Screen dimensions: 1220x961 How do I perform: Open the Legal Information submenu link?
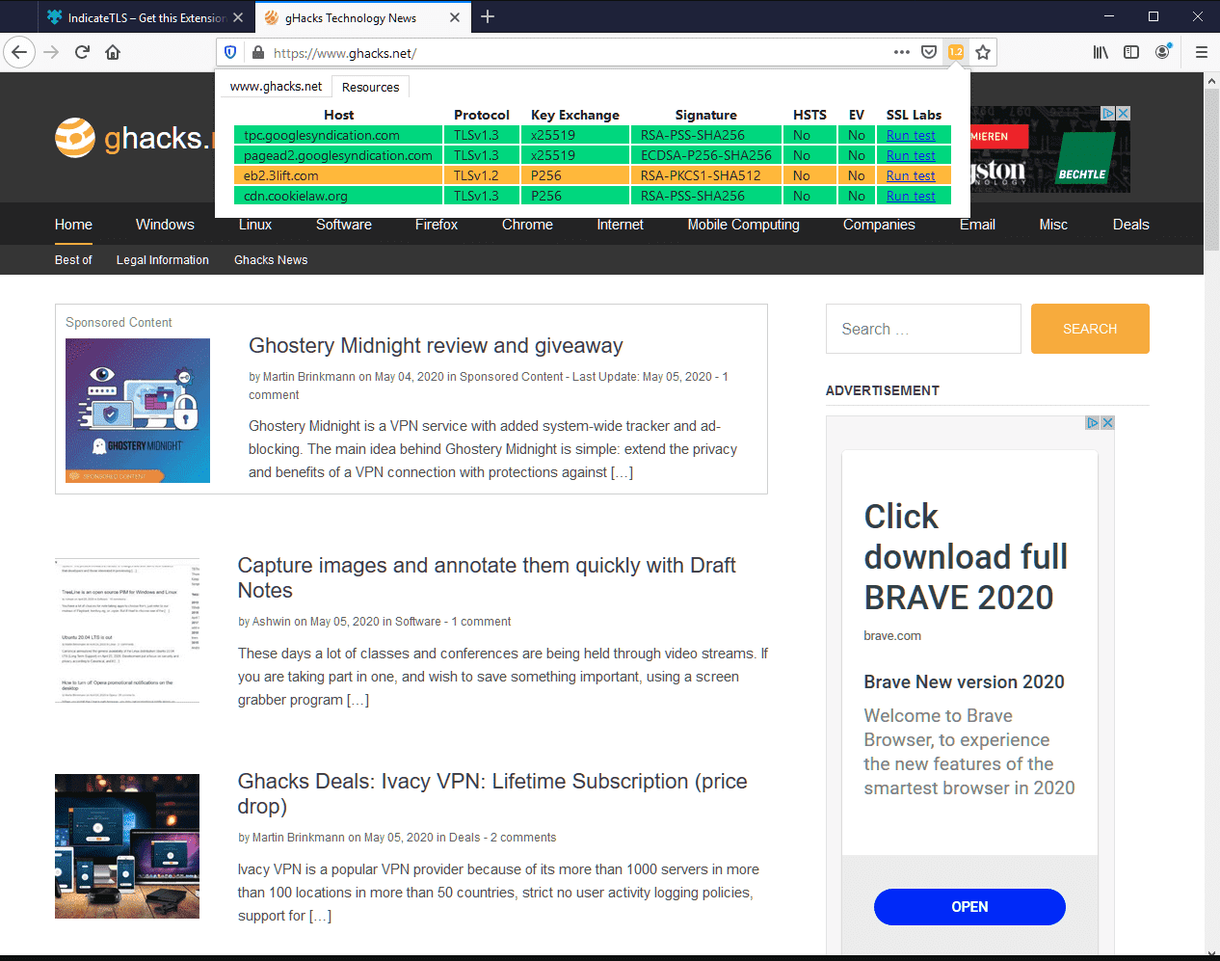click(x=163, y=260)
